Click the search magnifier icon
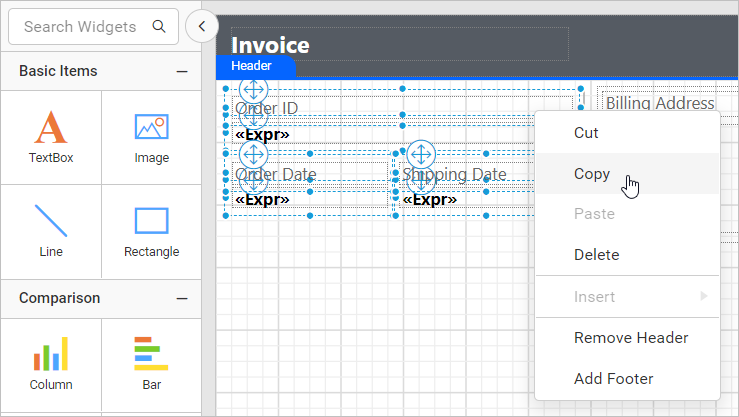739x417 pixels. click(x=159, y=27)
